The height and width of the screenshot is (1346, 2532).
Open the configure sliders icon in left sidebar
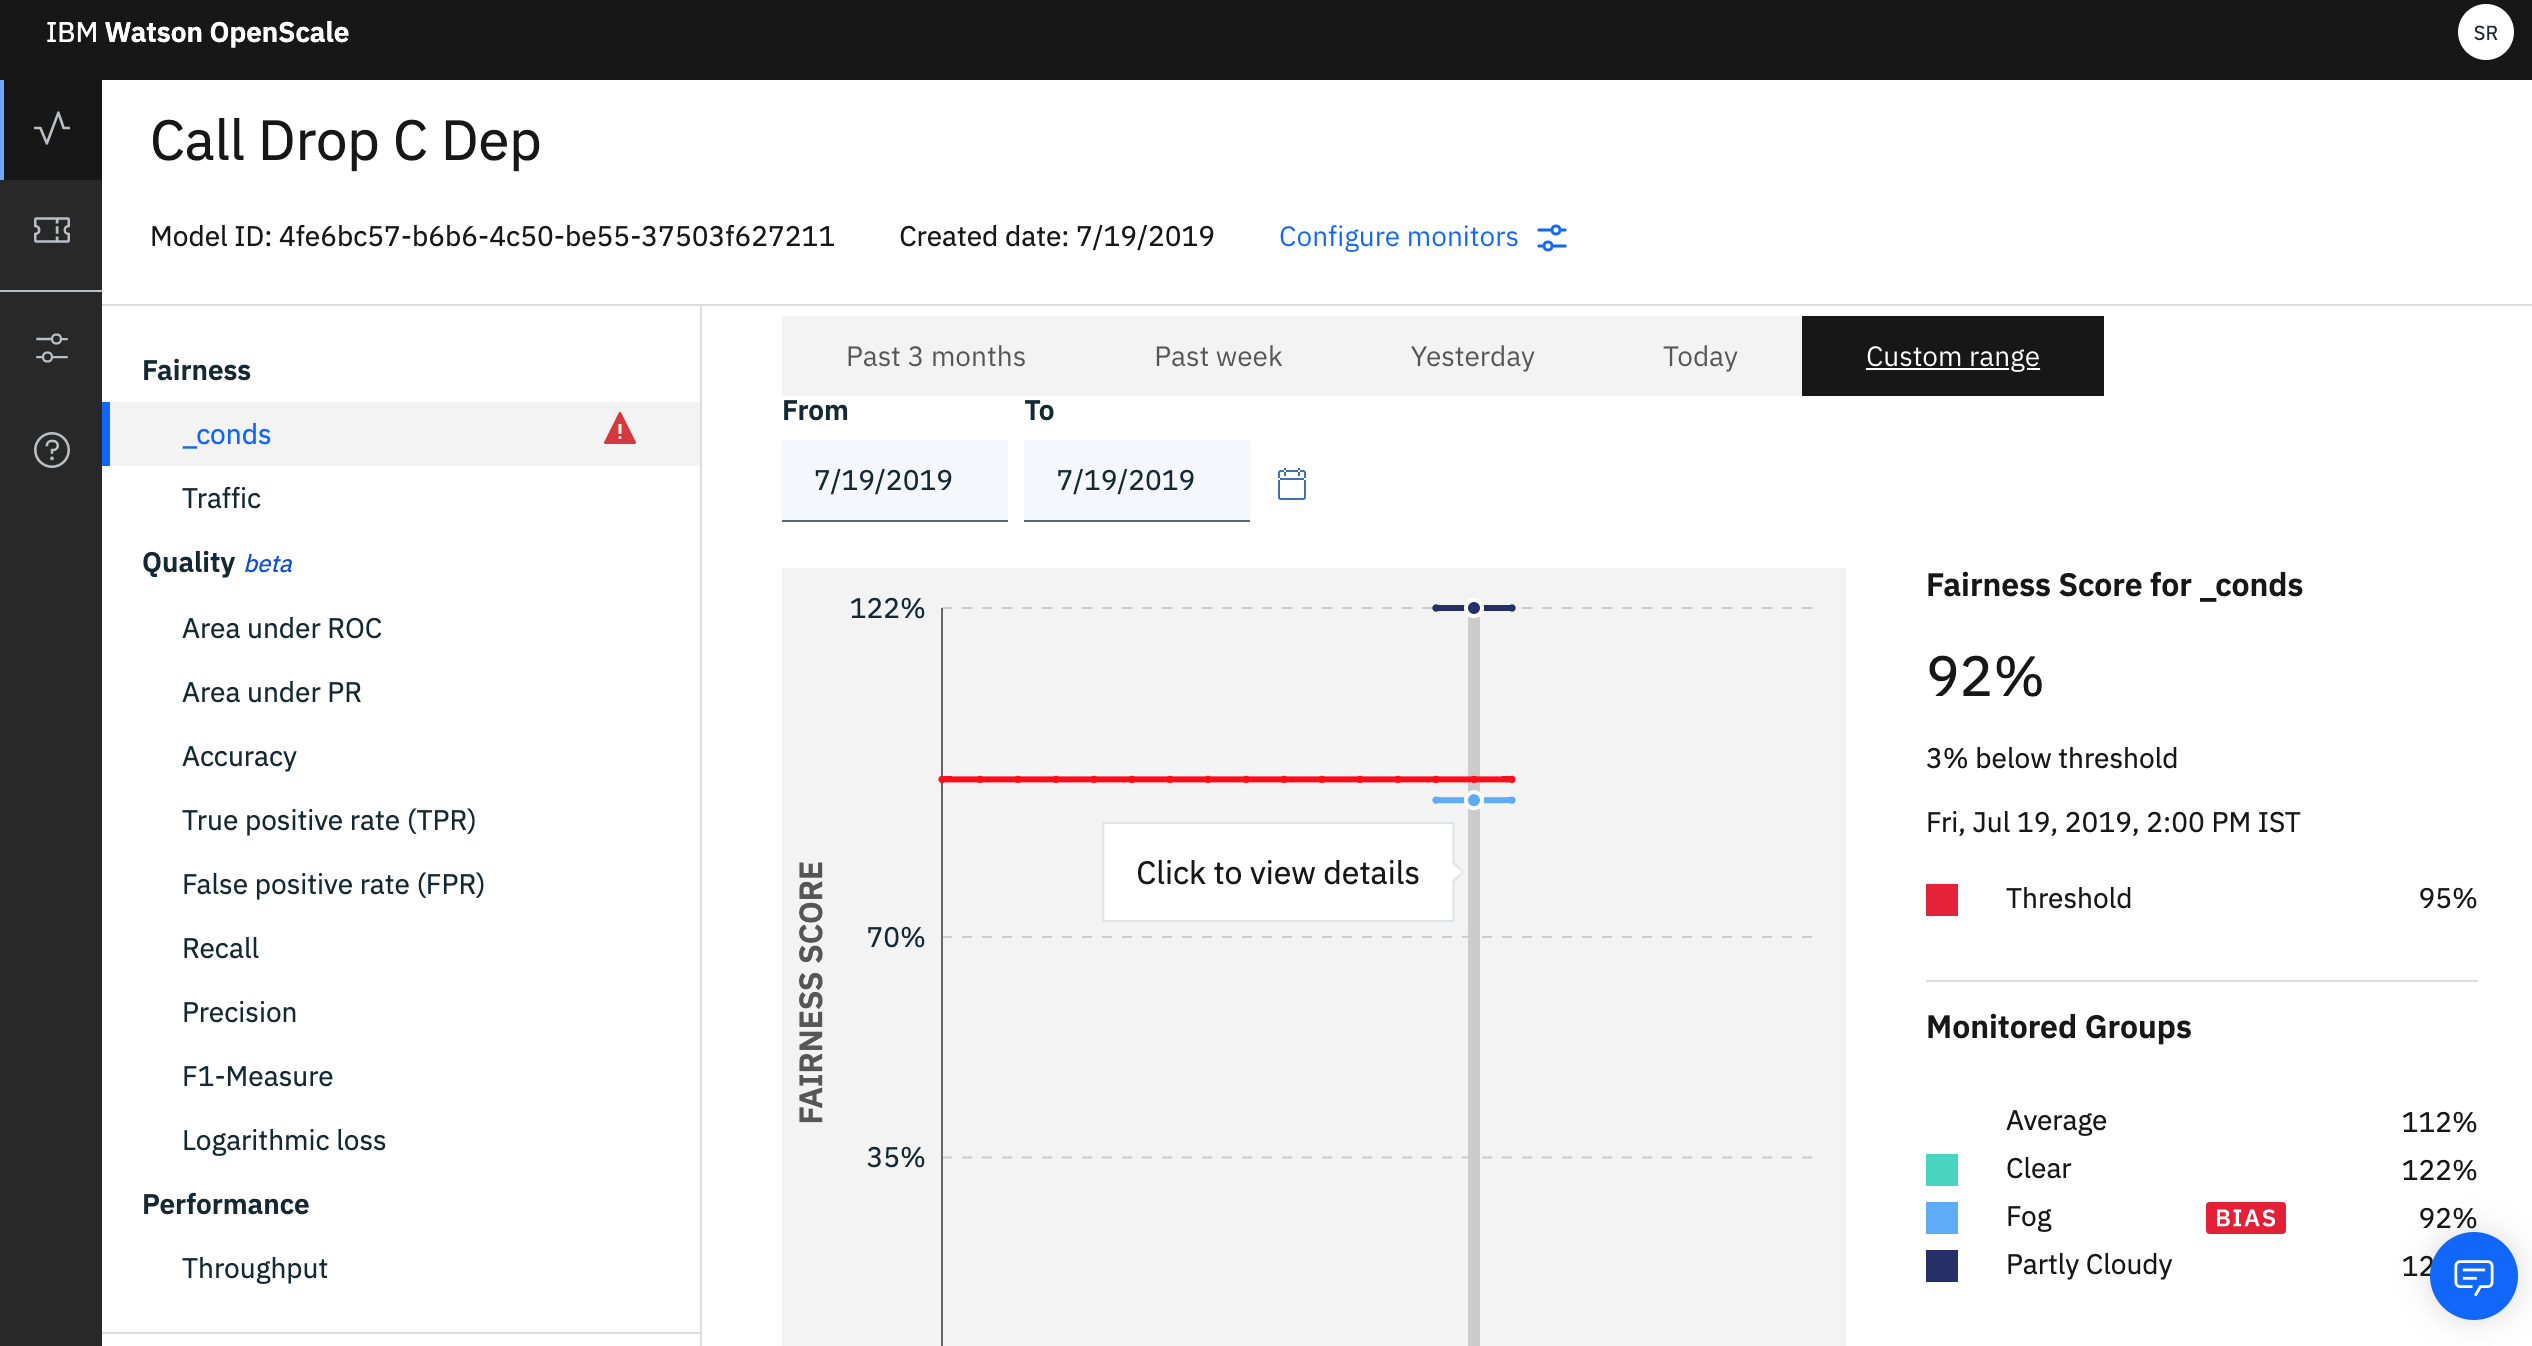pyautogui.click(x=51, y=348)
